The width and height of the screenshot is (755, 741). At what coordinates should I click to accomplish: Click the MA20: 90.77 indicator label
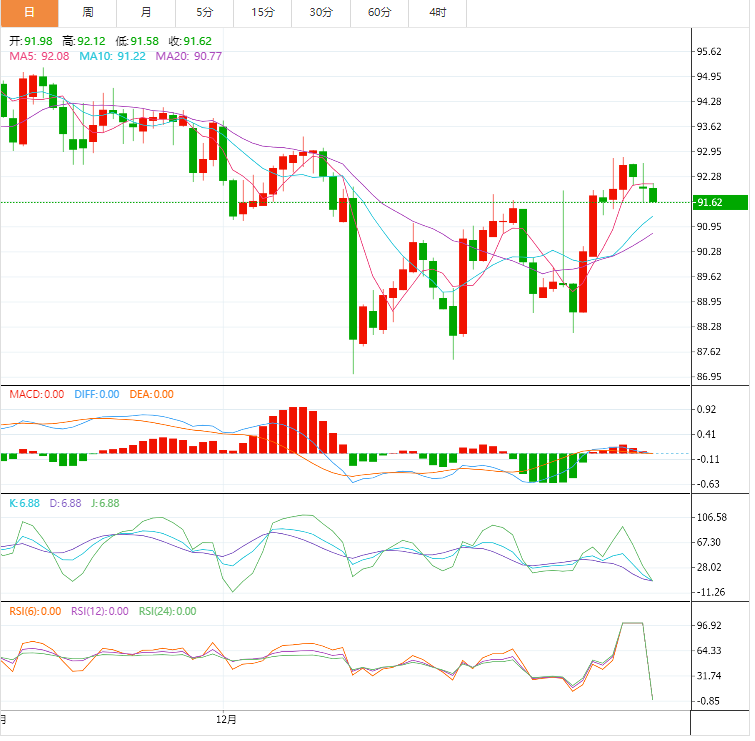pos(189,56)
